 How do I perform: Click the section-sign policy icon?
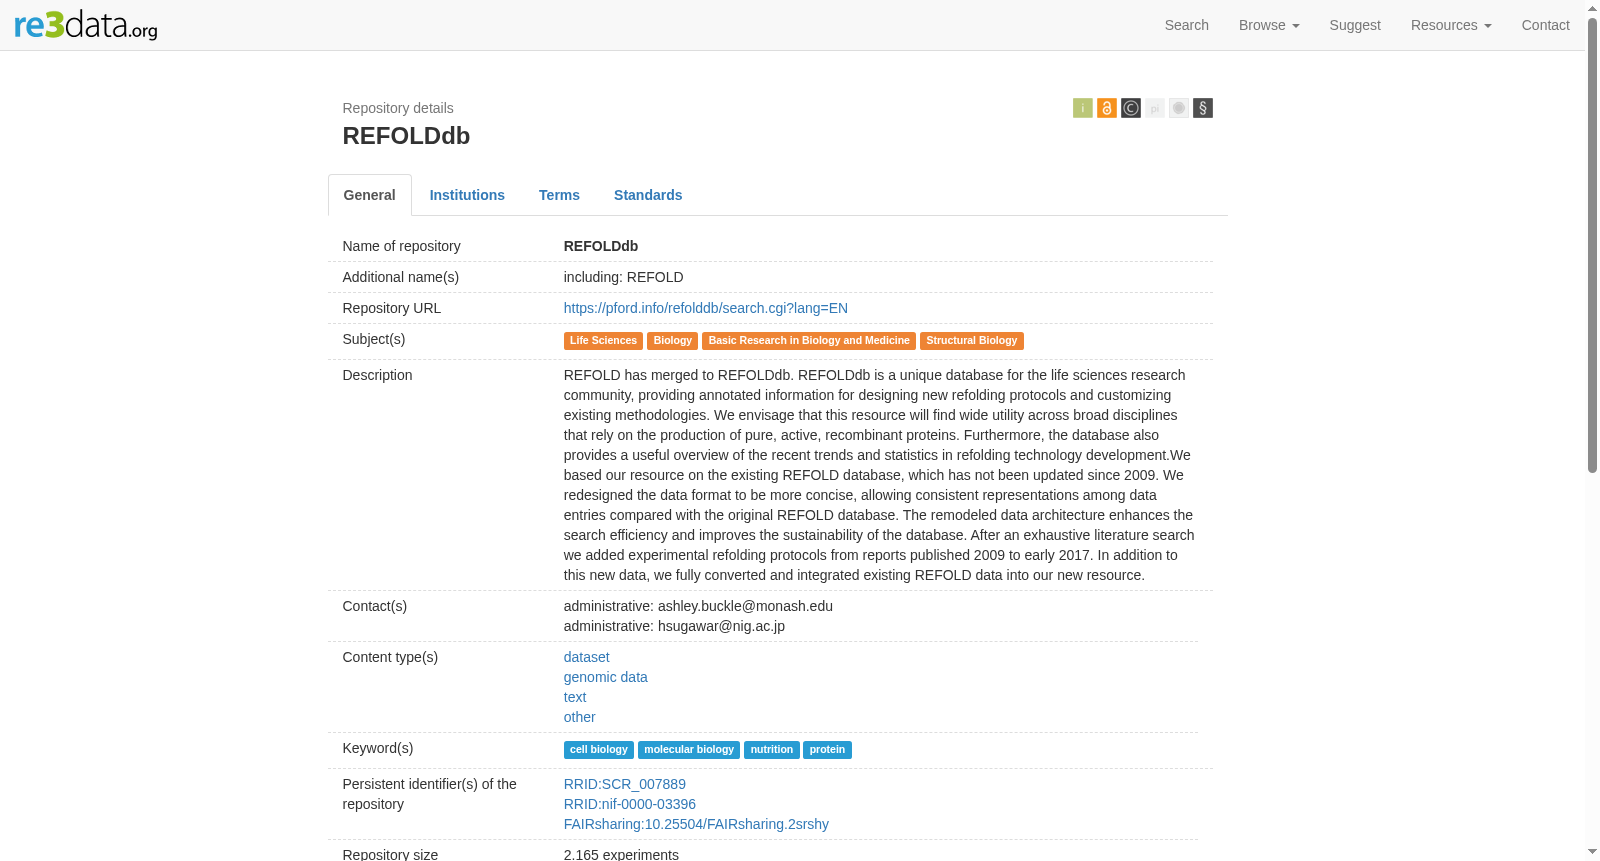click(1203, 108)
